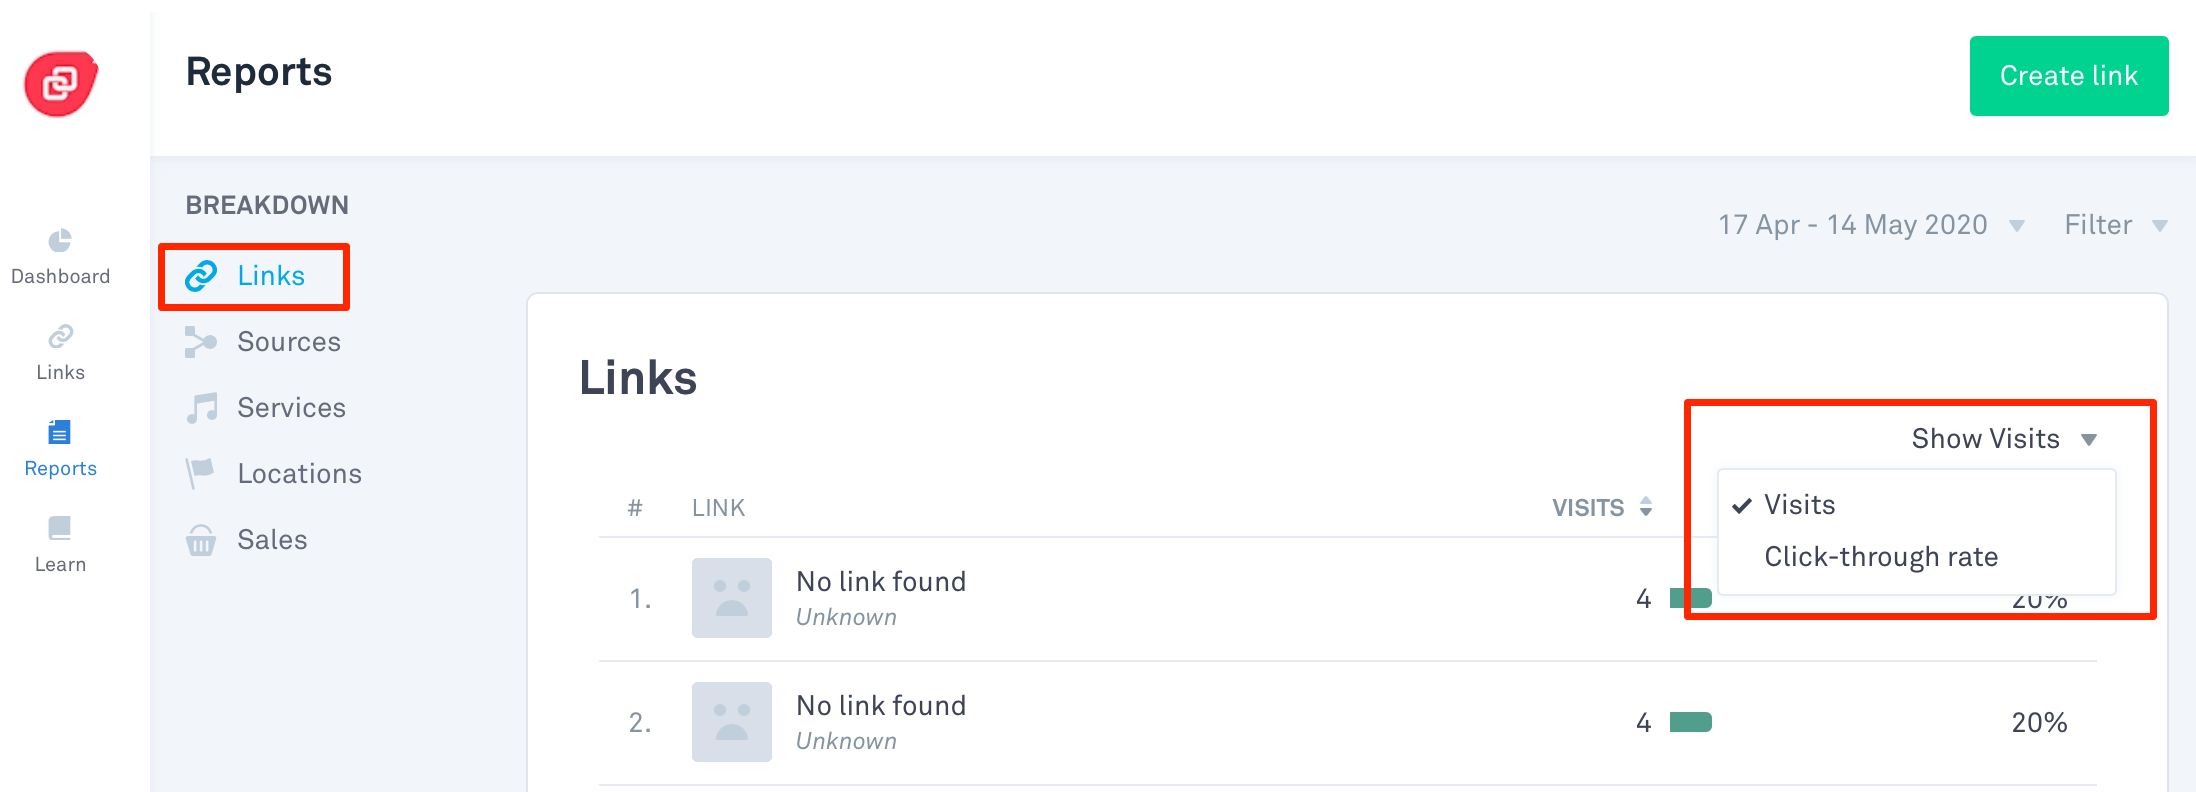Open the first No link found entry
The image size is (2196, 792).
pos(881,582)
